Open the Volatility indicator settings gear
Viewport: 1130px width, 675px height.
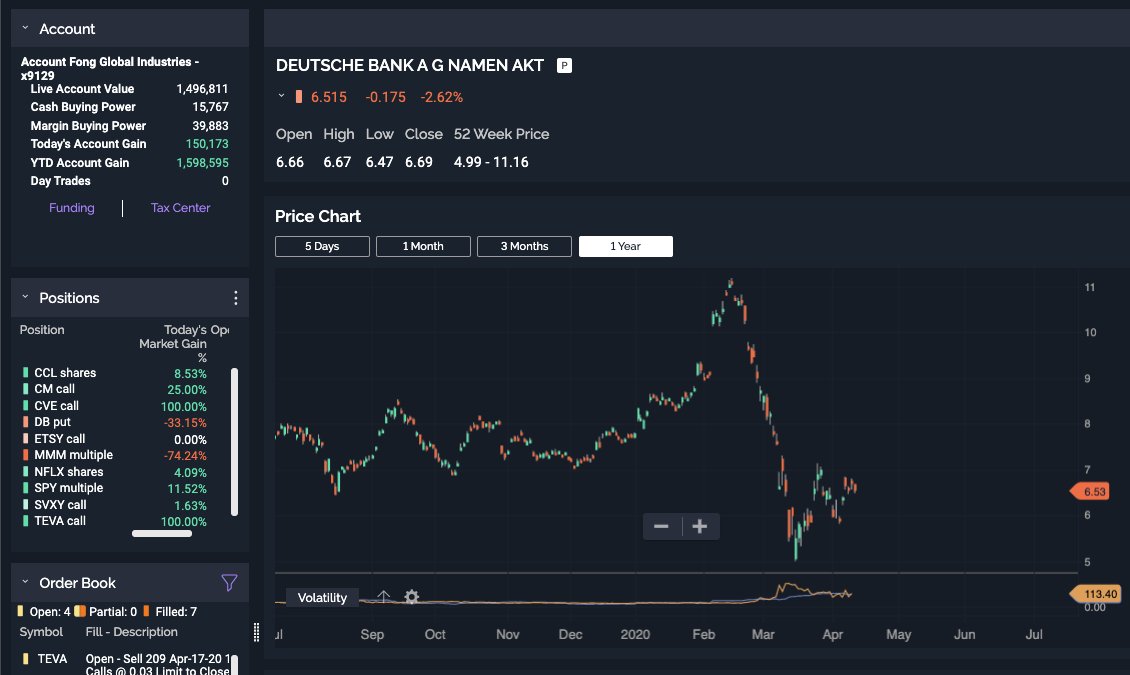pyautogui.click(x=411, y=596)
